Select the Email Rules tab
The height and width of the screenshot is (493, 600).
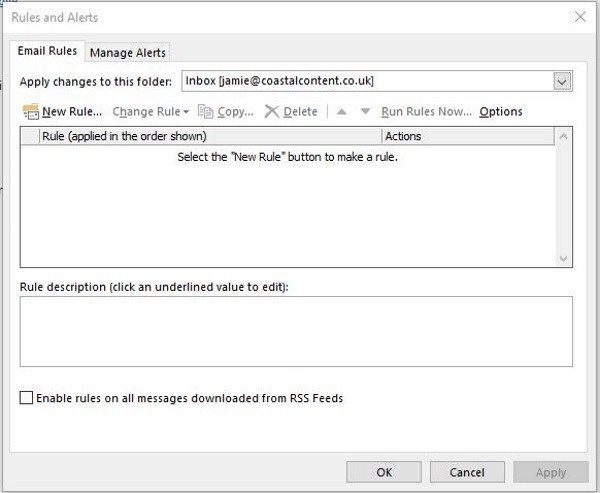tap(47, 51)
